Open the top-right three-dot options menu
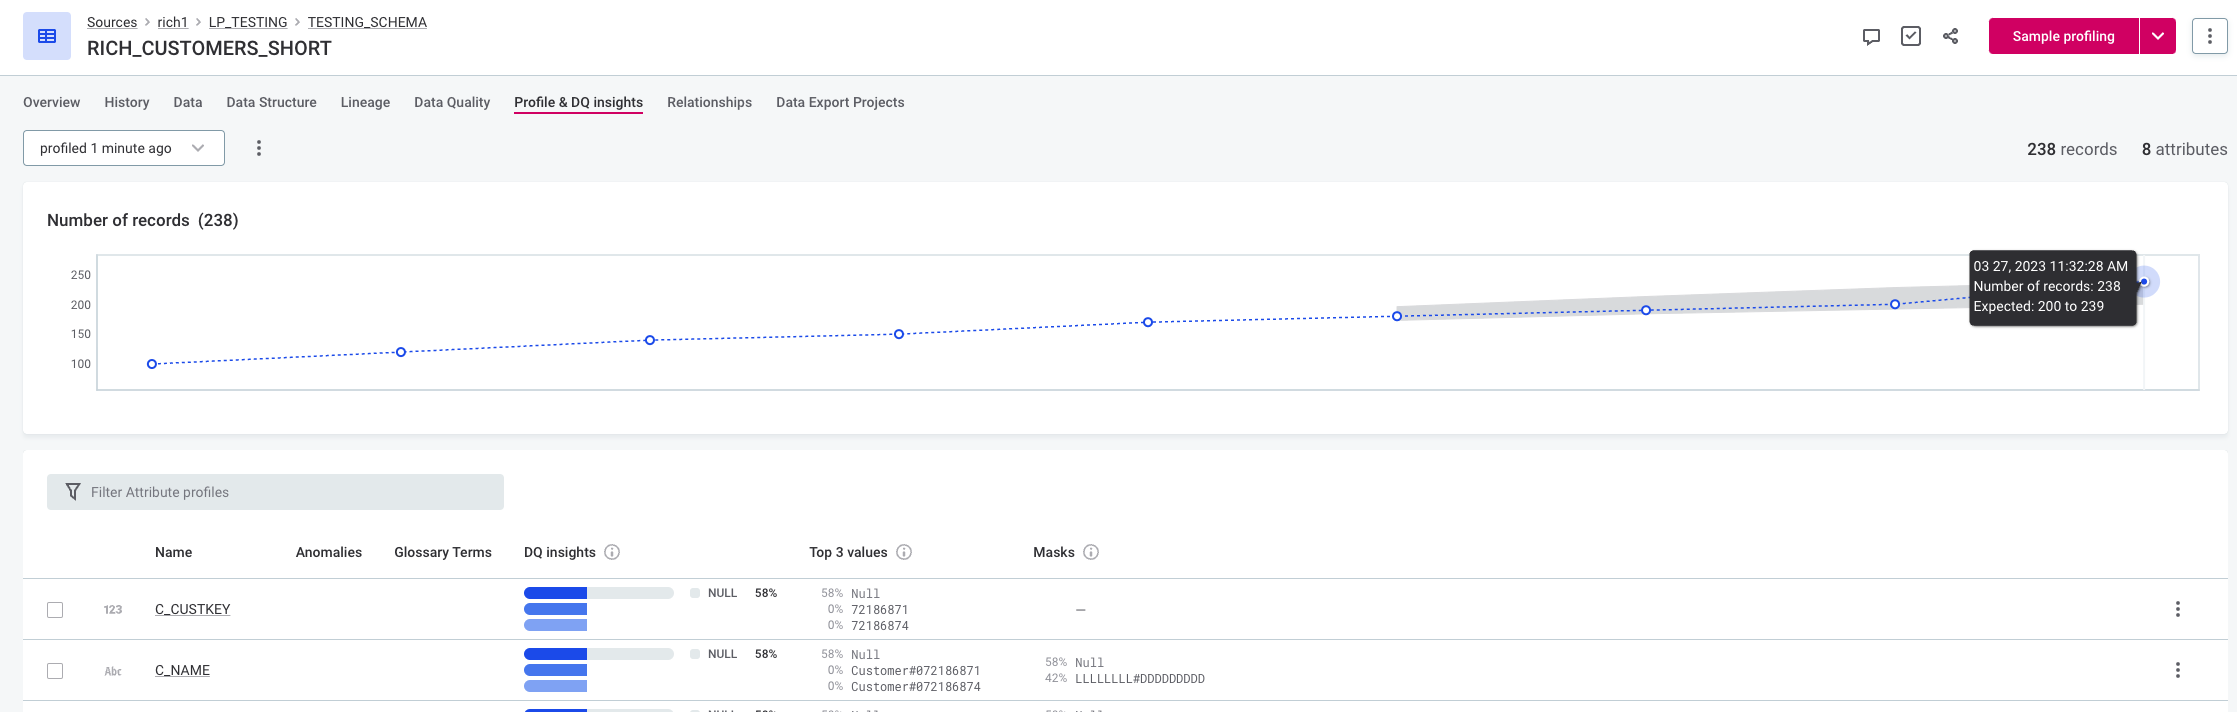This screenshot has width=2237, height=712. [x=2209, y=37]
